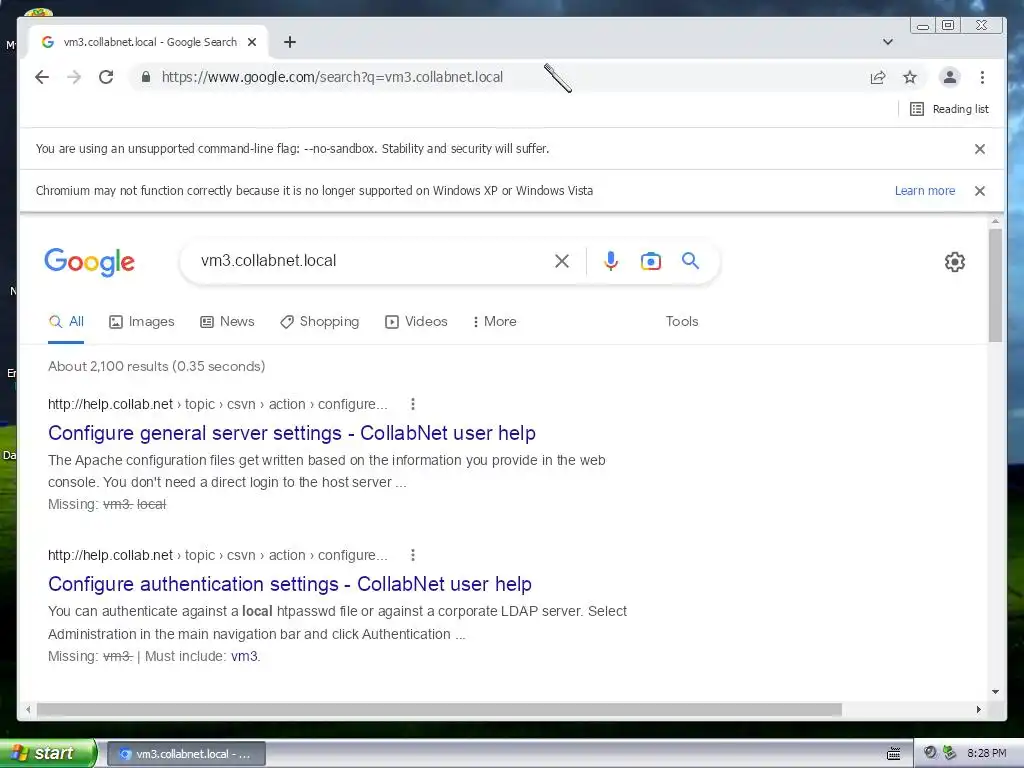The image size is (1024, 768).
Task: Open Configure authentication settings result
Action: (x=290, y=584)
